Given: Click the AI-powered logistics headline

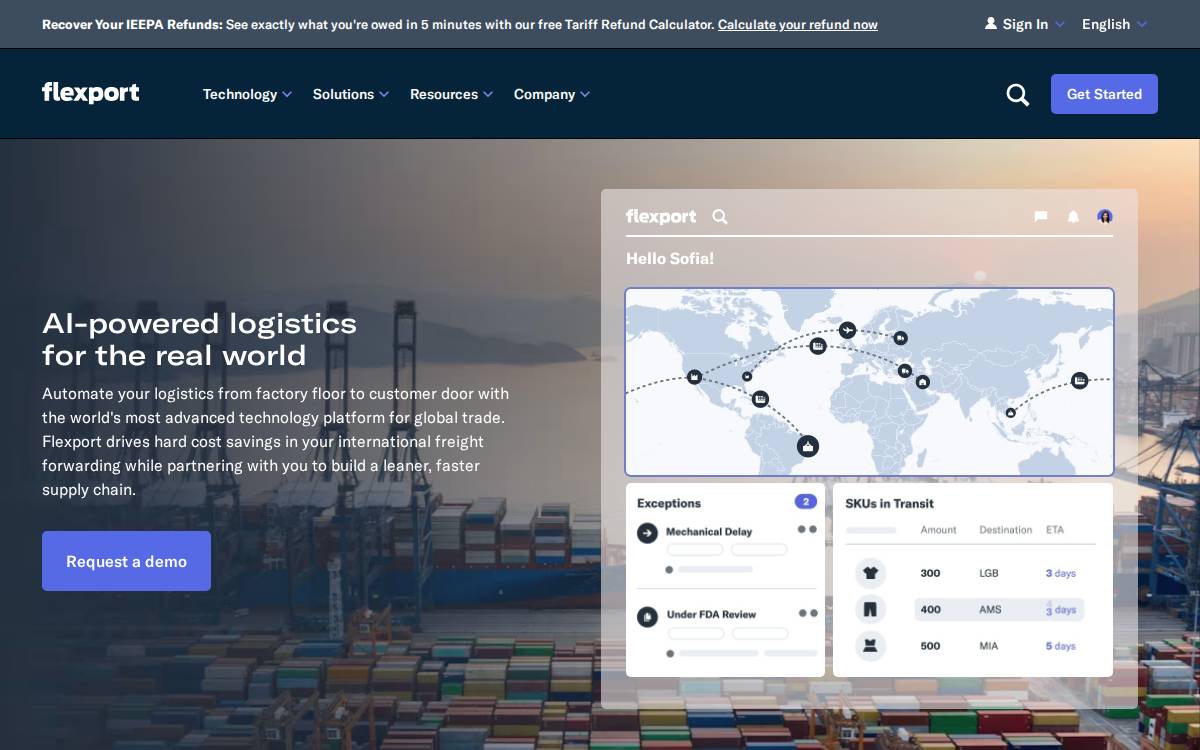Looking at the screenshot, I should (x=199, y=339).
